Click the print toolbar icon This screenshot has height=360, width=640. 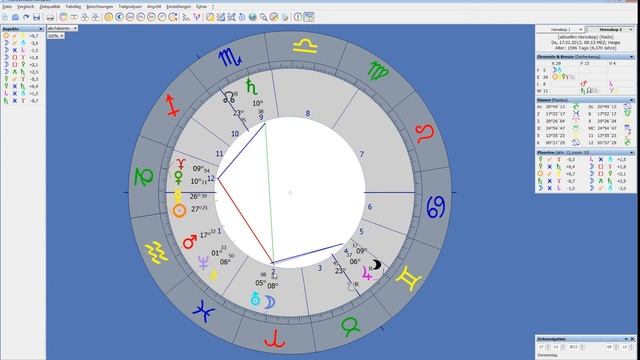pyautogui.click(x=50, y=17)
